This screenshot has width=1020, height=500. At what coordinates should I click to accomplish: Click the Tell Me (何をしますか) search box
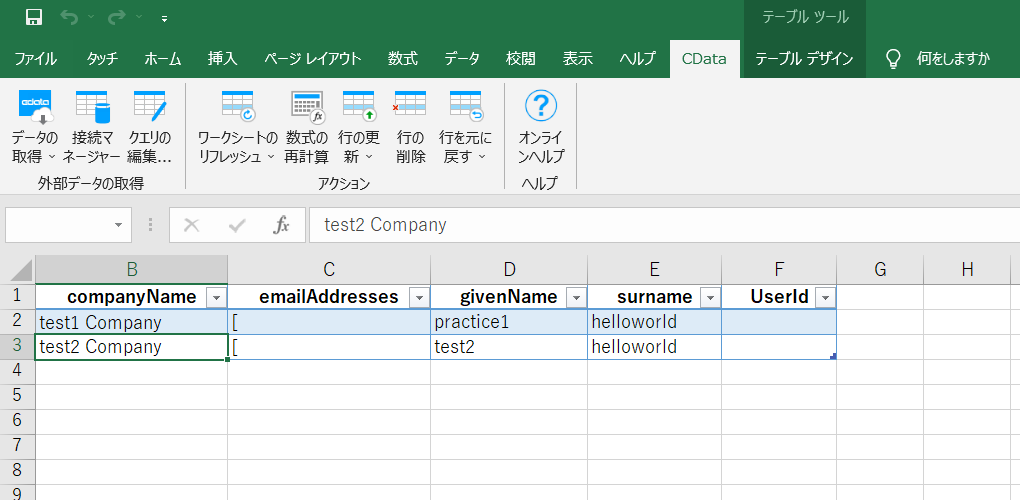(953, 58)
